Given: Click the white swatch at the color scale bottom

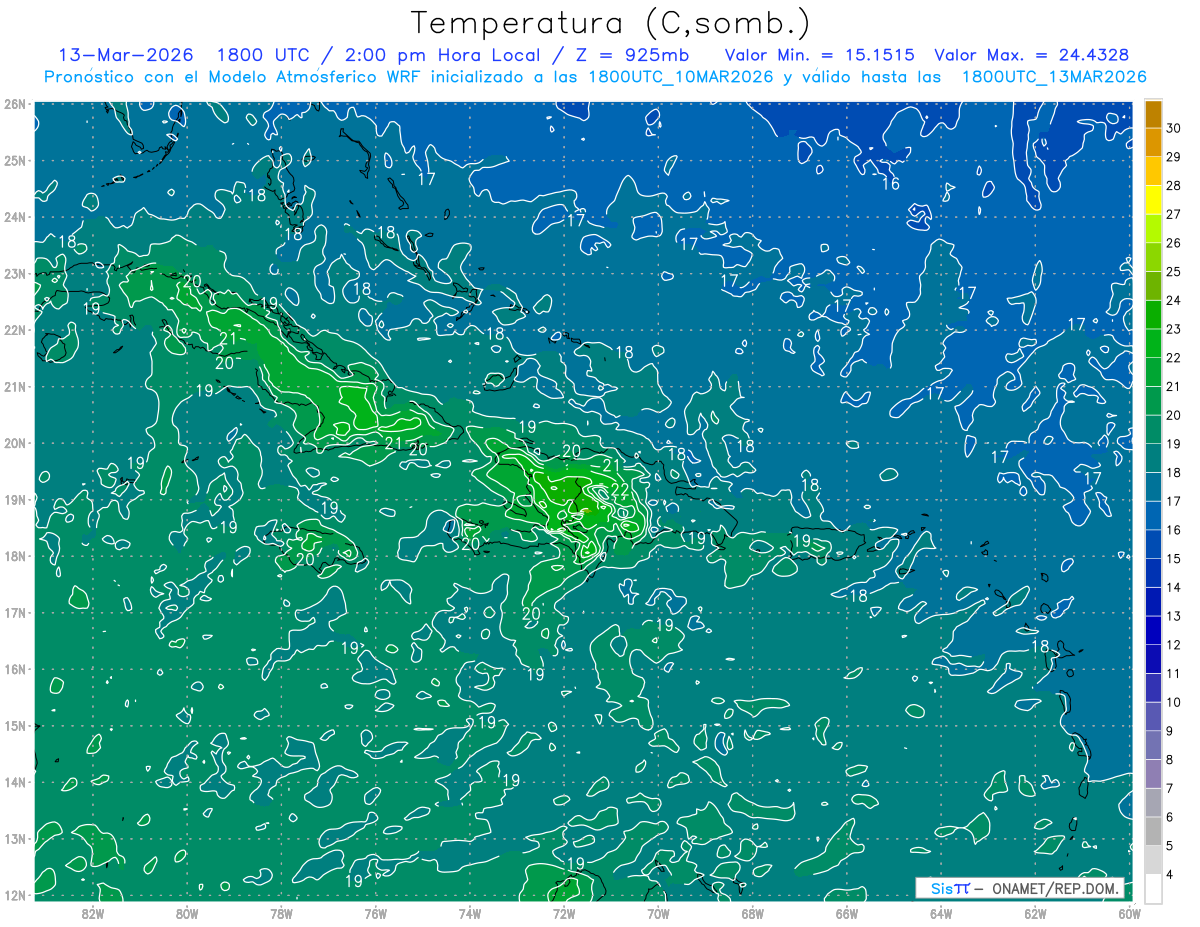Looking at the screenshot, I should (x=1153, y=888).
